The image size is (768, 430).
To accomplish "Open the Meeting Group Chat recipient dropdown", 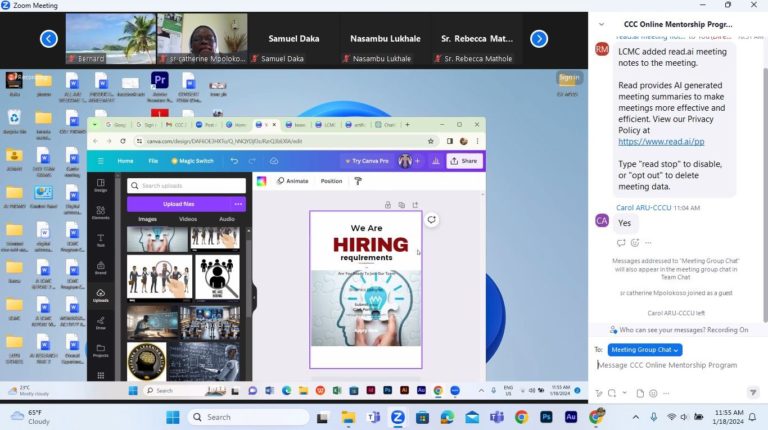I will (645, 349).
